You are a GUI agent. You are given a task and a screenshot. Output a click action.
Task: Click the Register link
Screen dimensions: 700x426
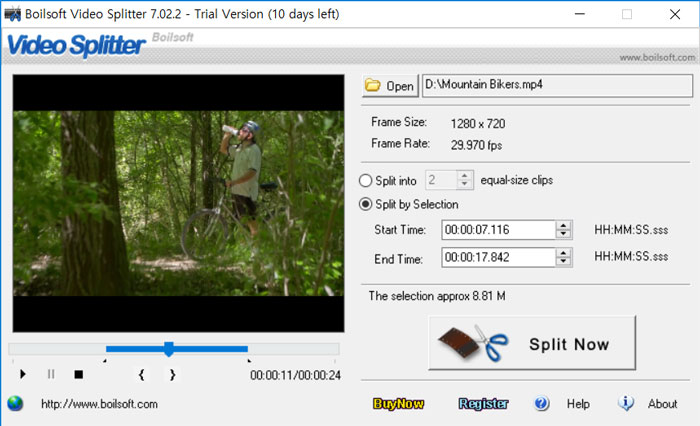click(483, 404)
